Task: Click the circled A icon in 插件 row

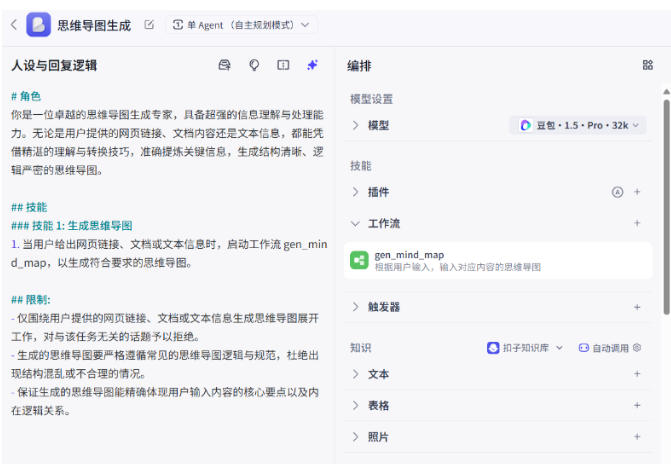Action: tap(617, 191)
